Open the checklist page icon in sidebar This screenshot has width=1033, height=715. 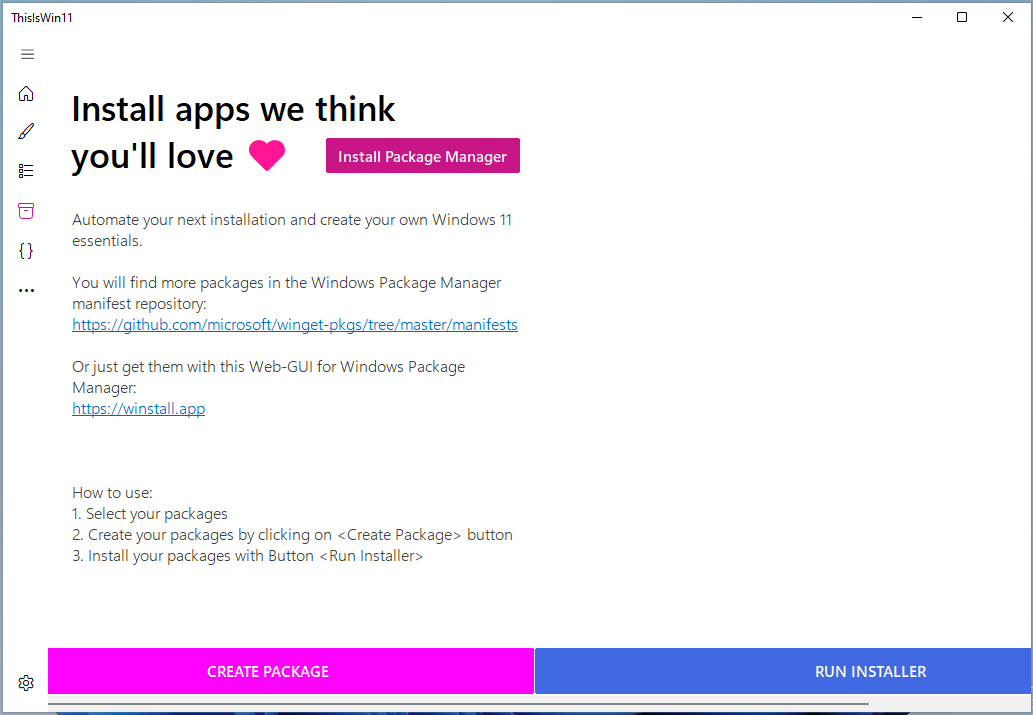point(26,171)
